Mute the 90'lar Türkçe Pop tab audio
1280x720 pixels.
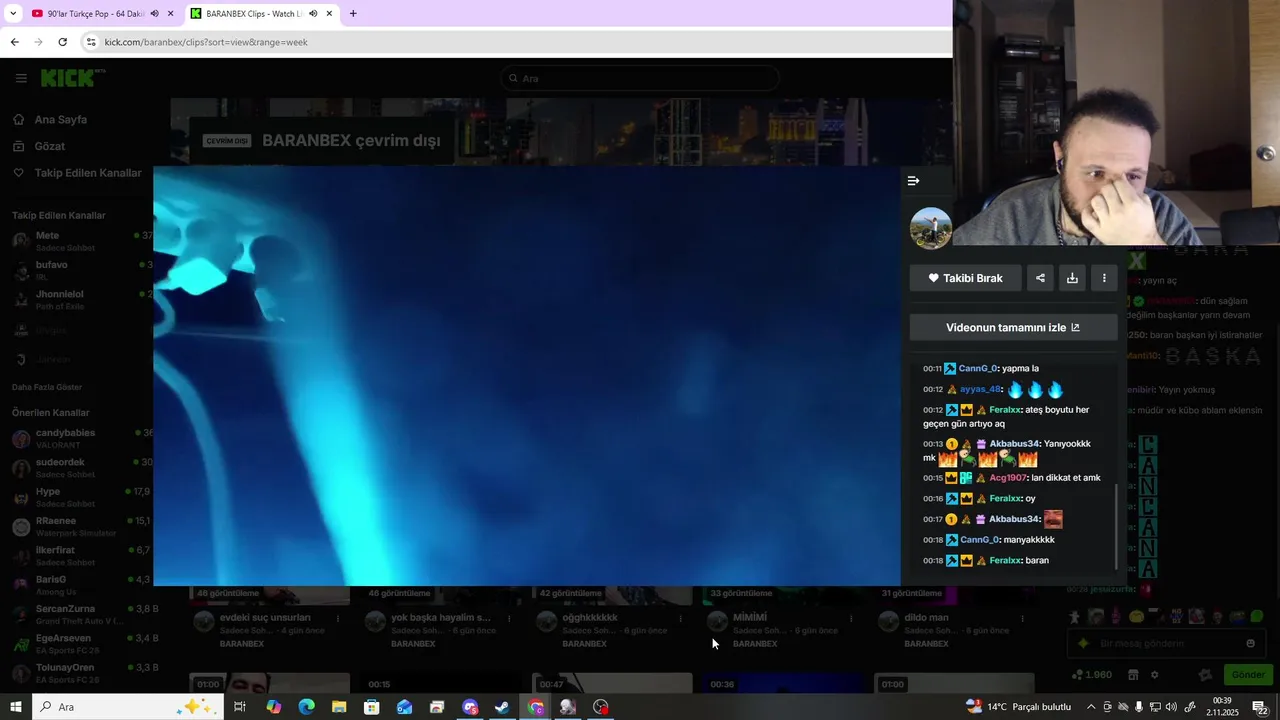point(154,14)
